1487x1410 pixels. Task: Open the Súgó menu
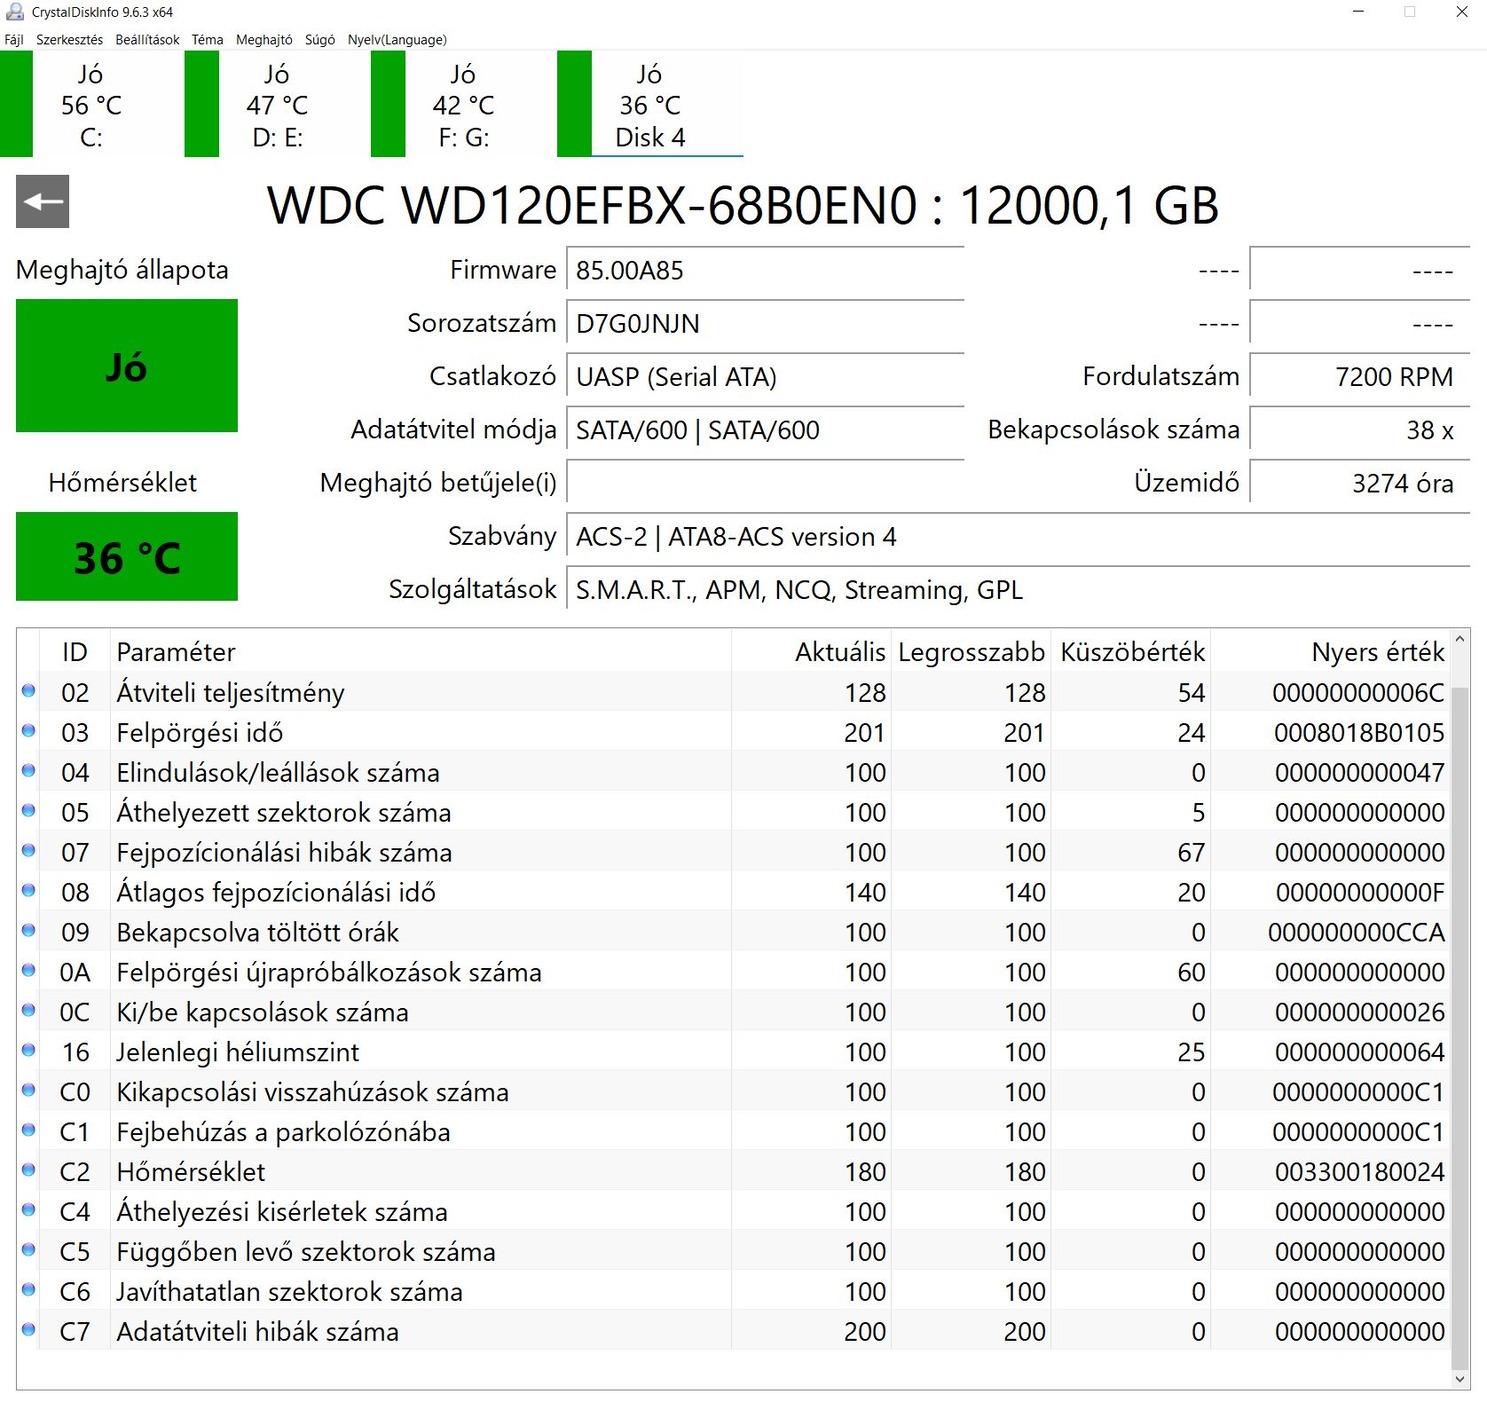click(x=320, y=40)
